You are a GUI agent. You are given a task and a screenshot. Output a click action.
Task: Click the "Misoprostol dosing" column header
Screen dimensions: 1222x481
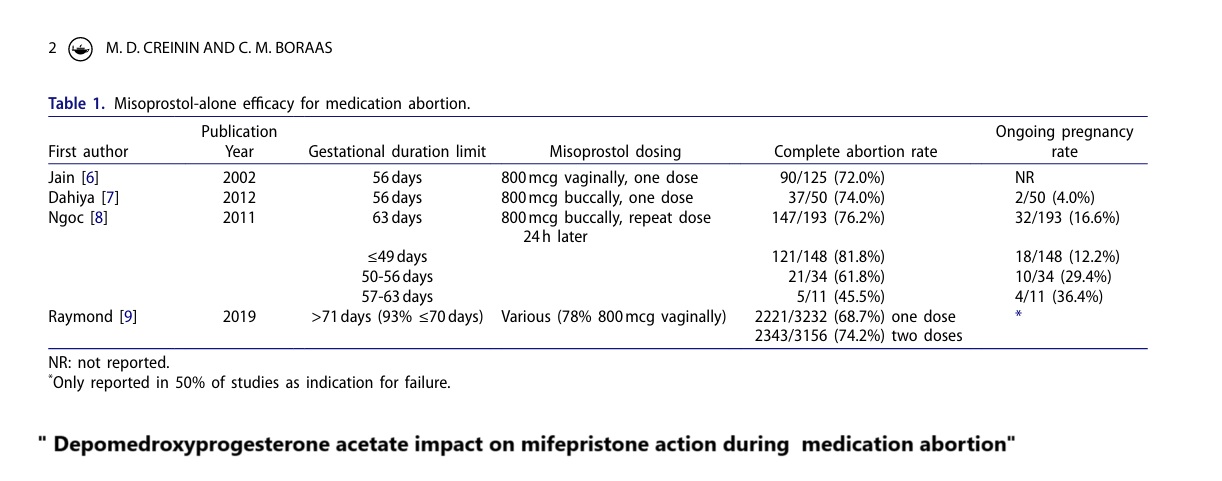coord(615,152)
